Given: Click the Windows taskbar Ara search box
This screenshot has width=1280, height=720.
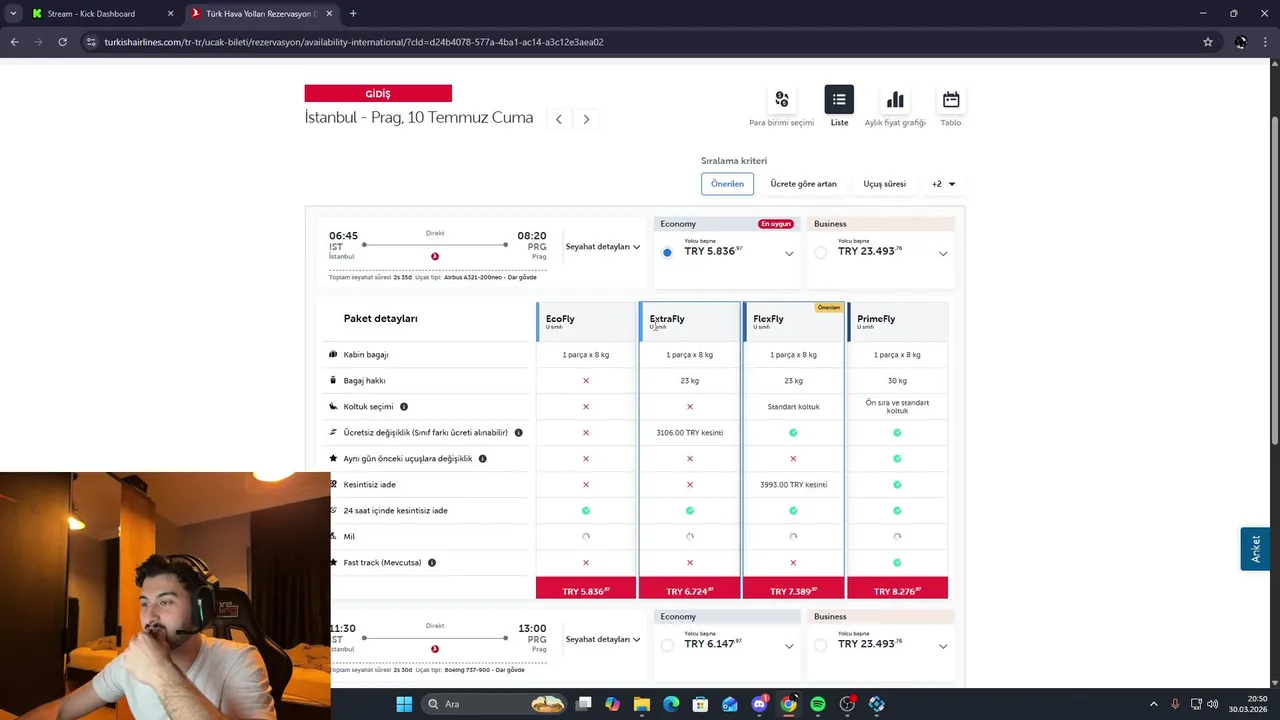Looking at the screenshot, I should tap(494, 704).
